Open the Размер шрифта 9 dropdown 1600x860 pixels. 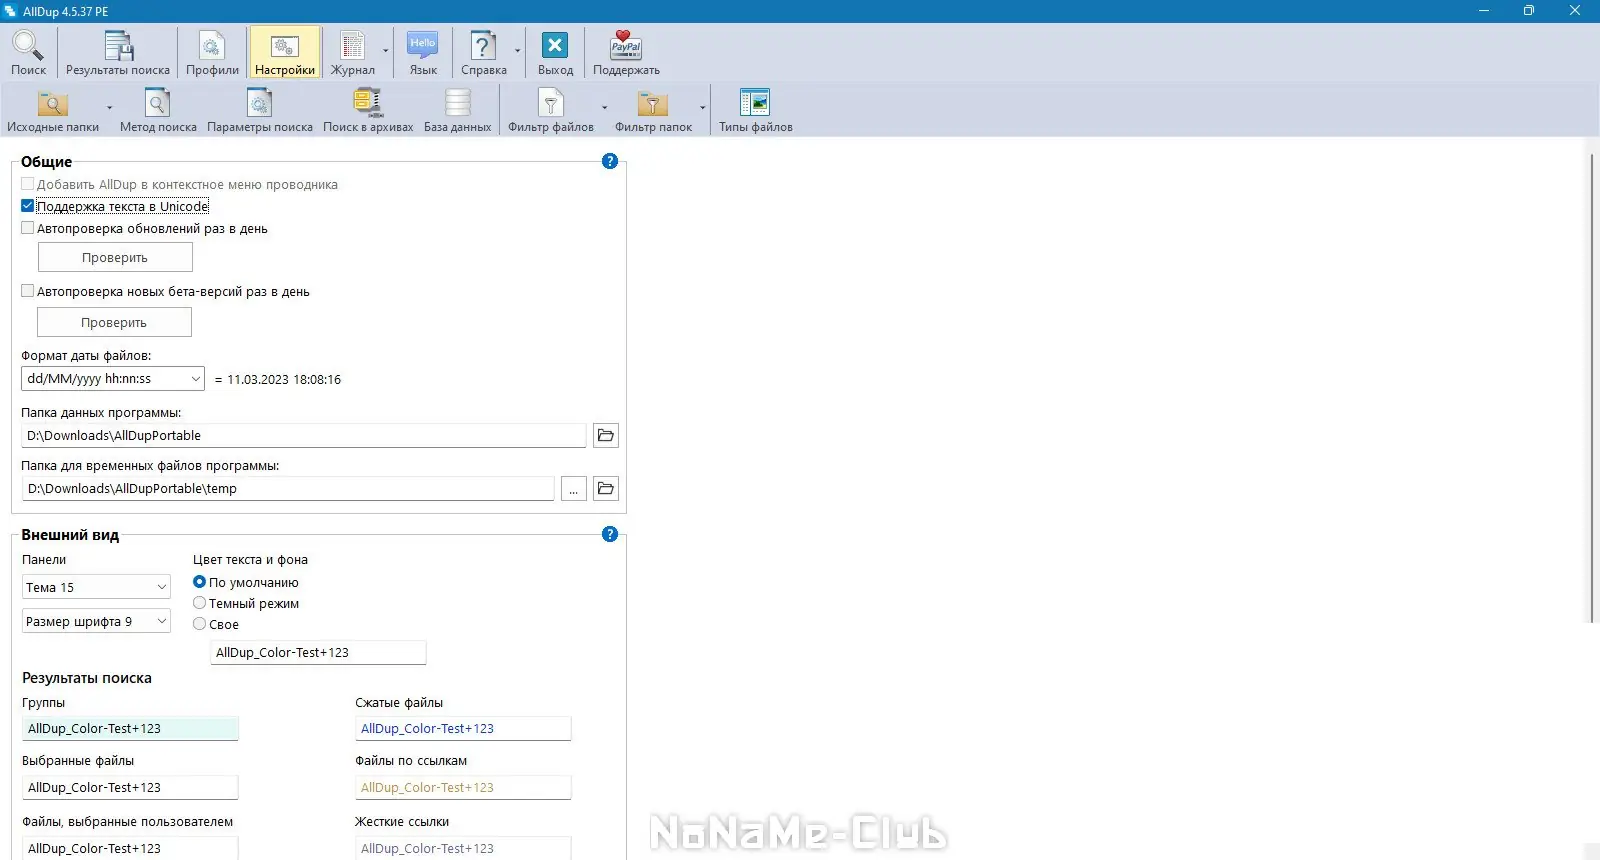[96, 621]
